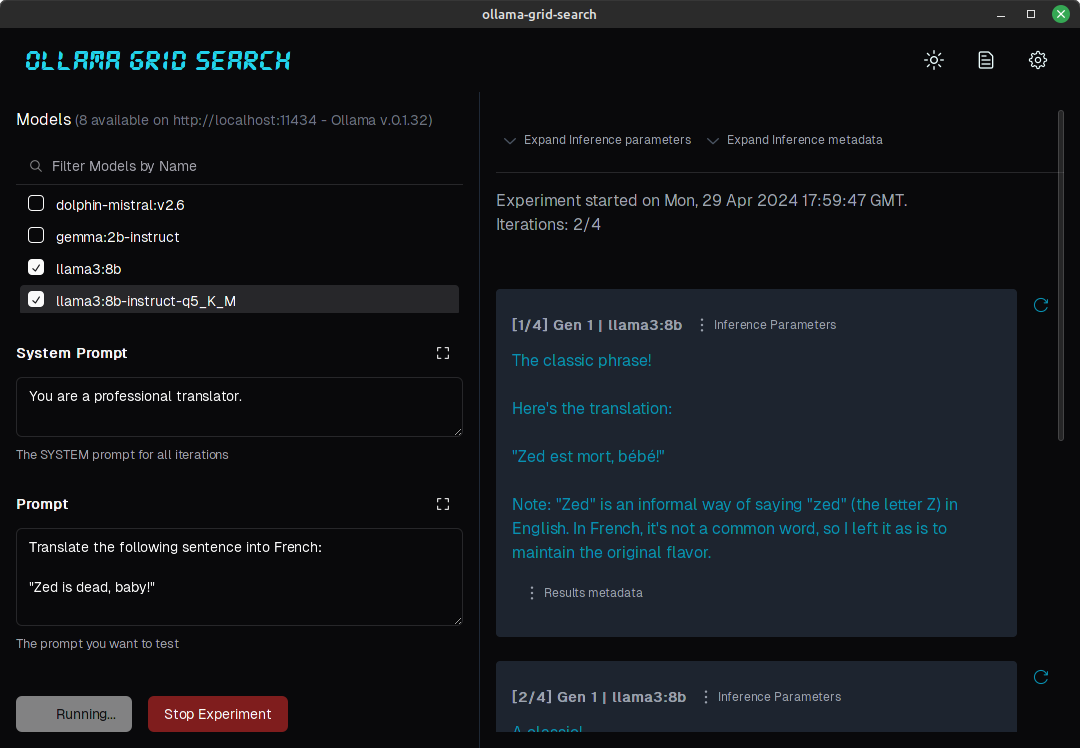This screenshot has height=748, width=1080.
Task: Expand Prompt editor fullscreen icon
Action: pos(443,504)
